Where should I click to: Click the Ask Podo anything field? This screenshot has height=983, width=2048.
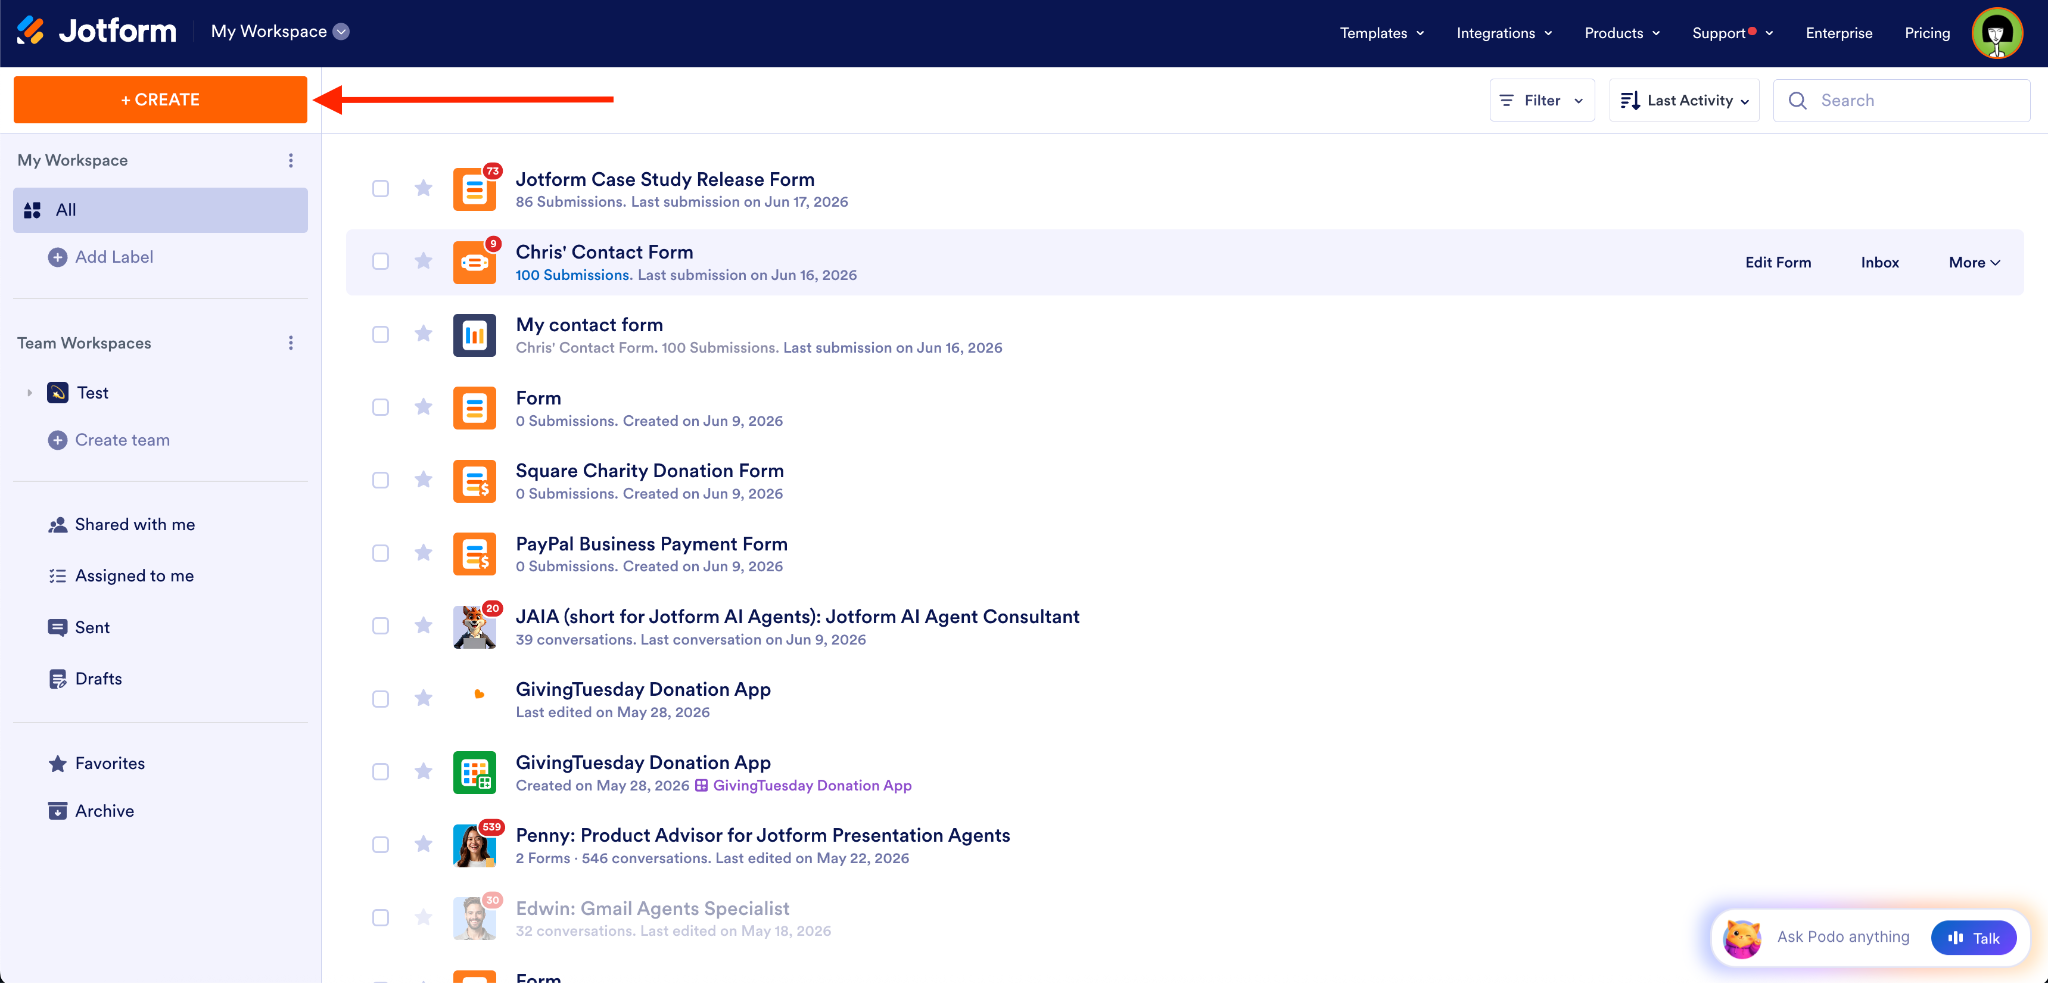[x=1843, y=938]
